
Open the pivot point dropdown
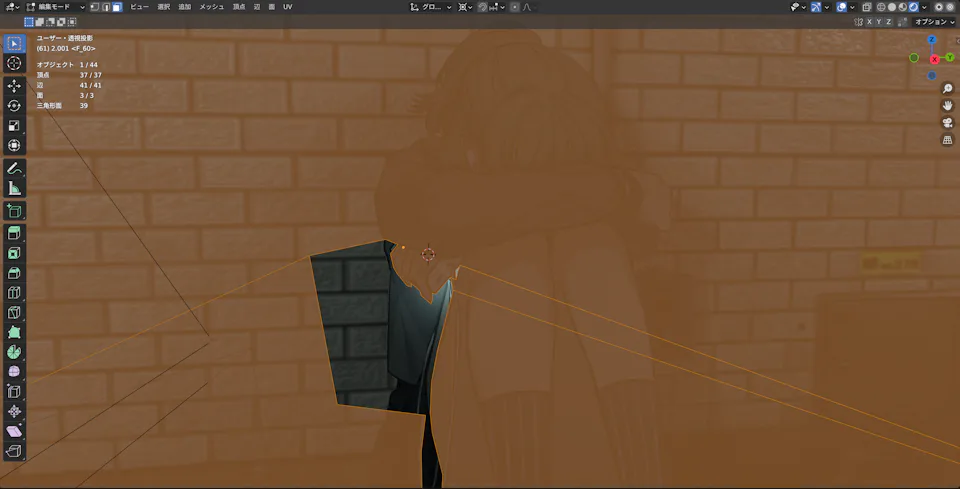(465, 7)
